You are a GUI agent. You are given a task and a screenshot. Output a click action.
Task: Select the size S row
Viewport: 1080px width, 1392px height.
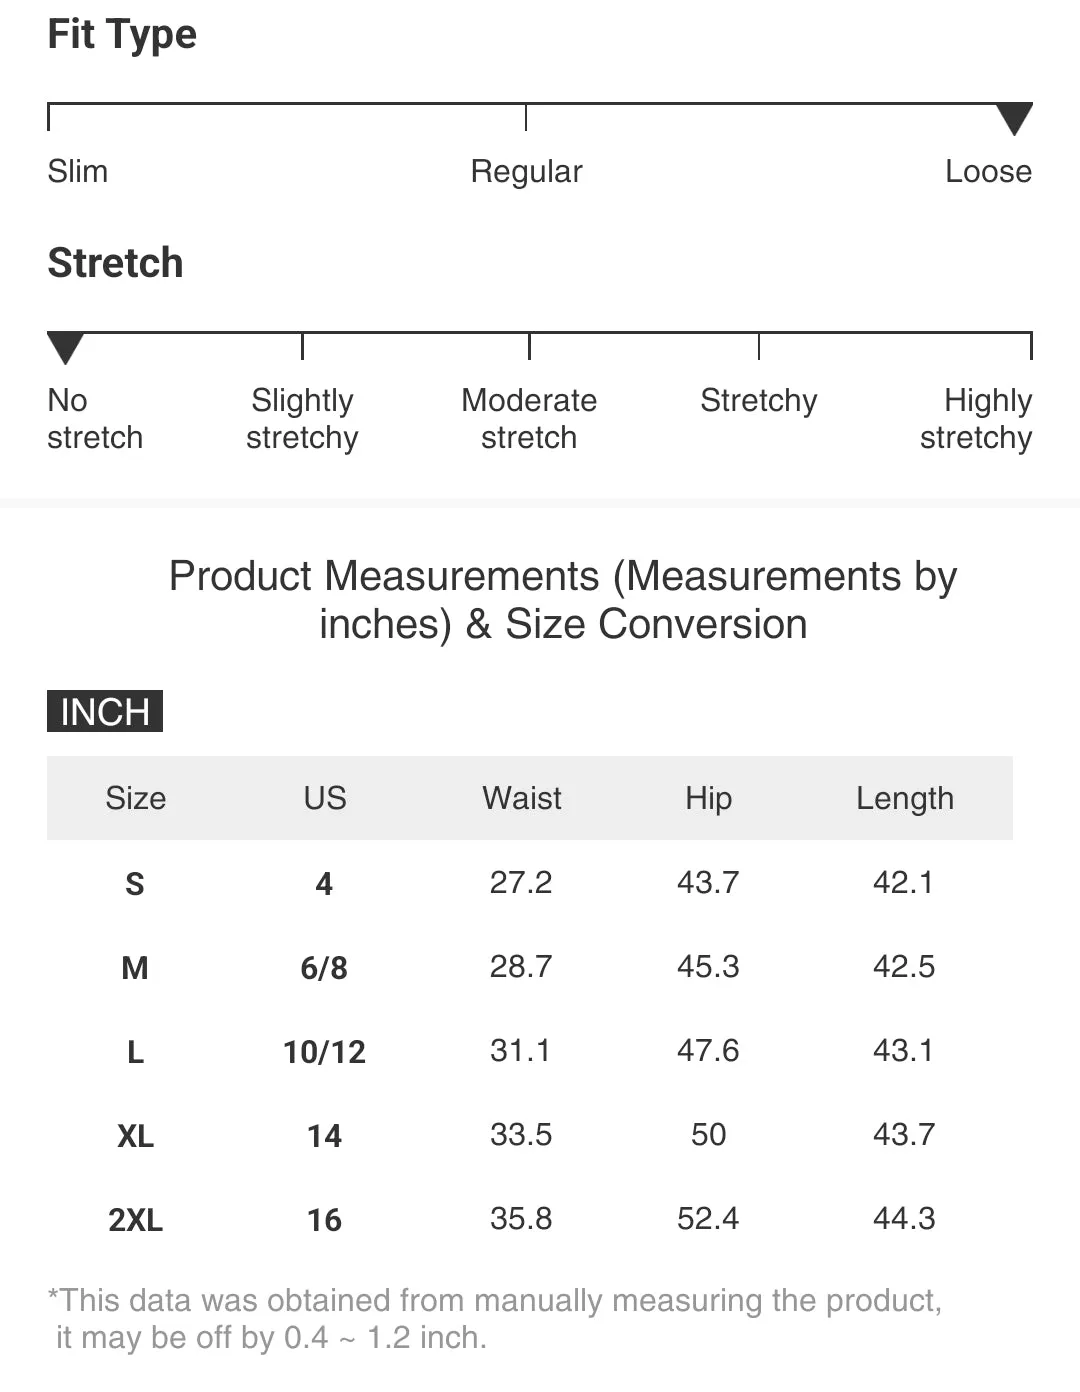point(530,883)
